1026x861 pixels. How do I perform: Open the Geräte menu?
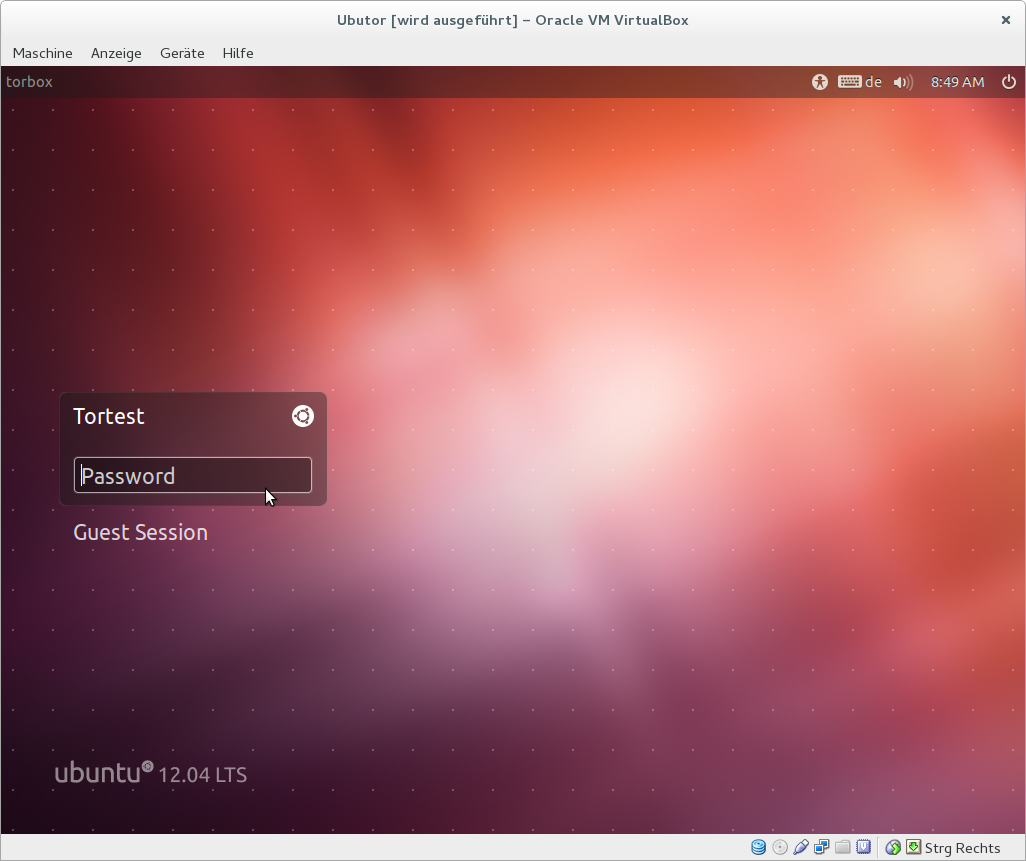182,53
